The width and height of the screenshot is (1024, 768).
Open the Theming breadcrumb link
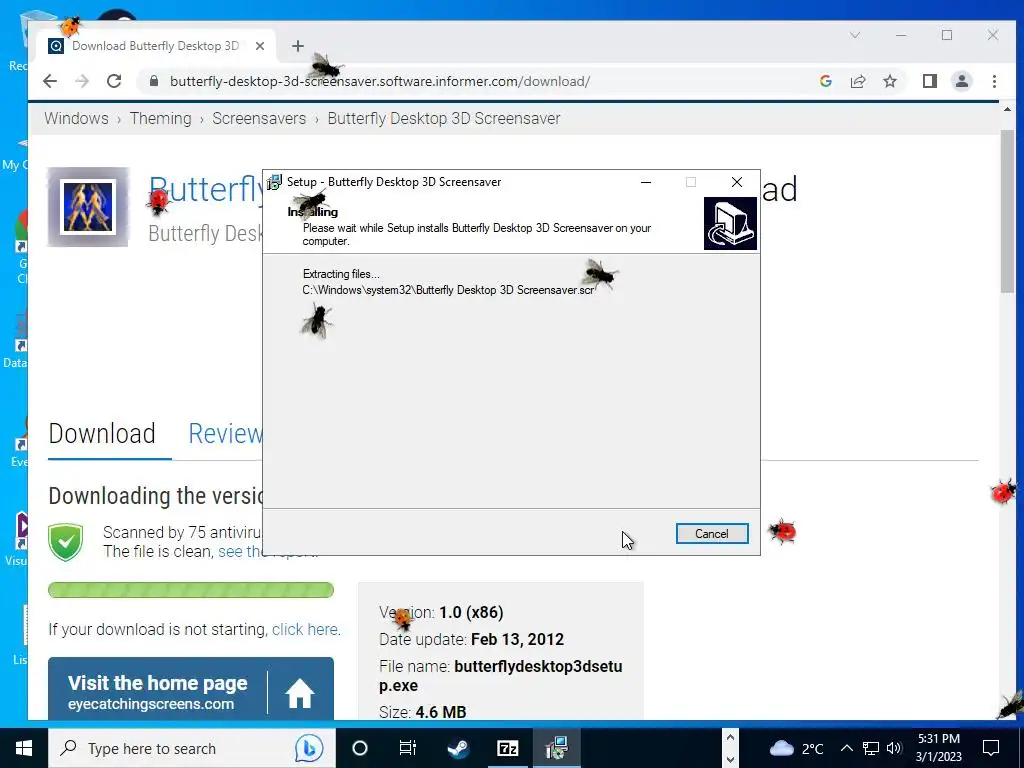coord(161,118)
